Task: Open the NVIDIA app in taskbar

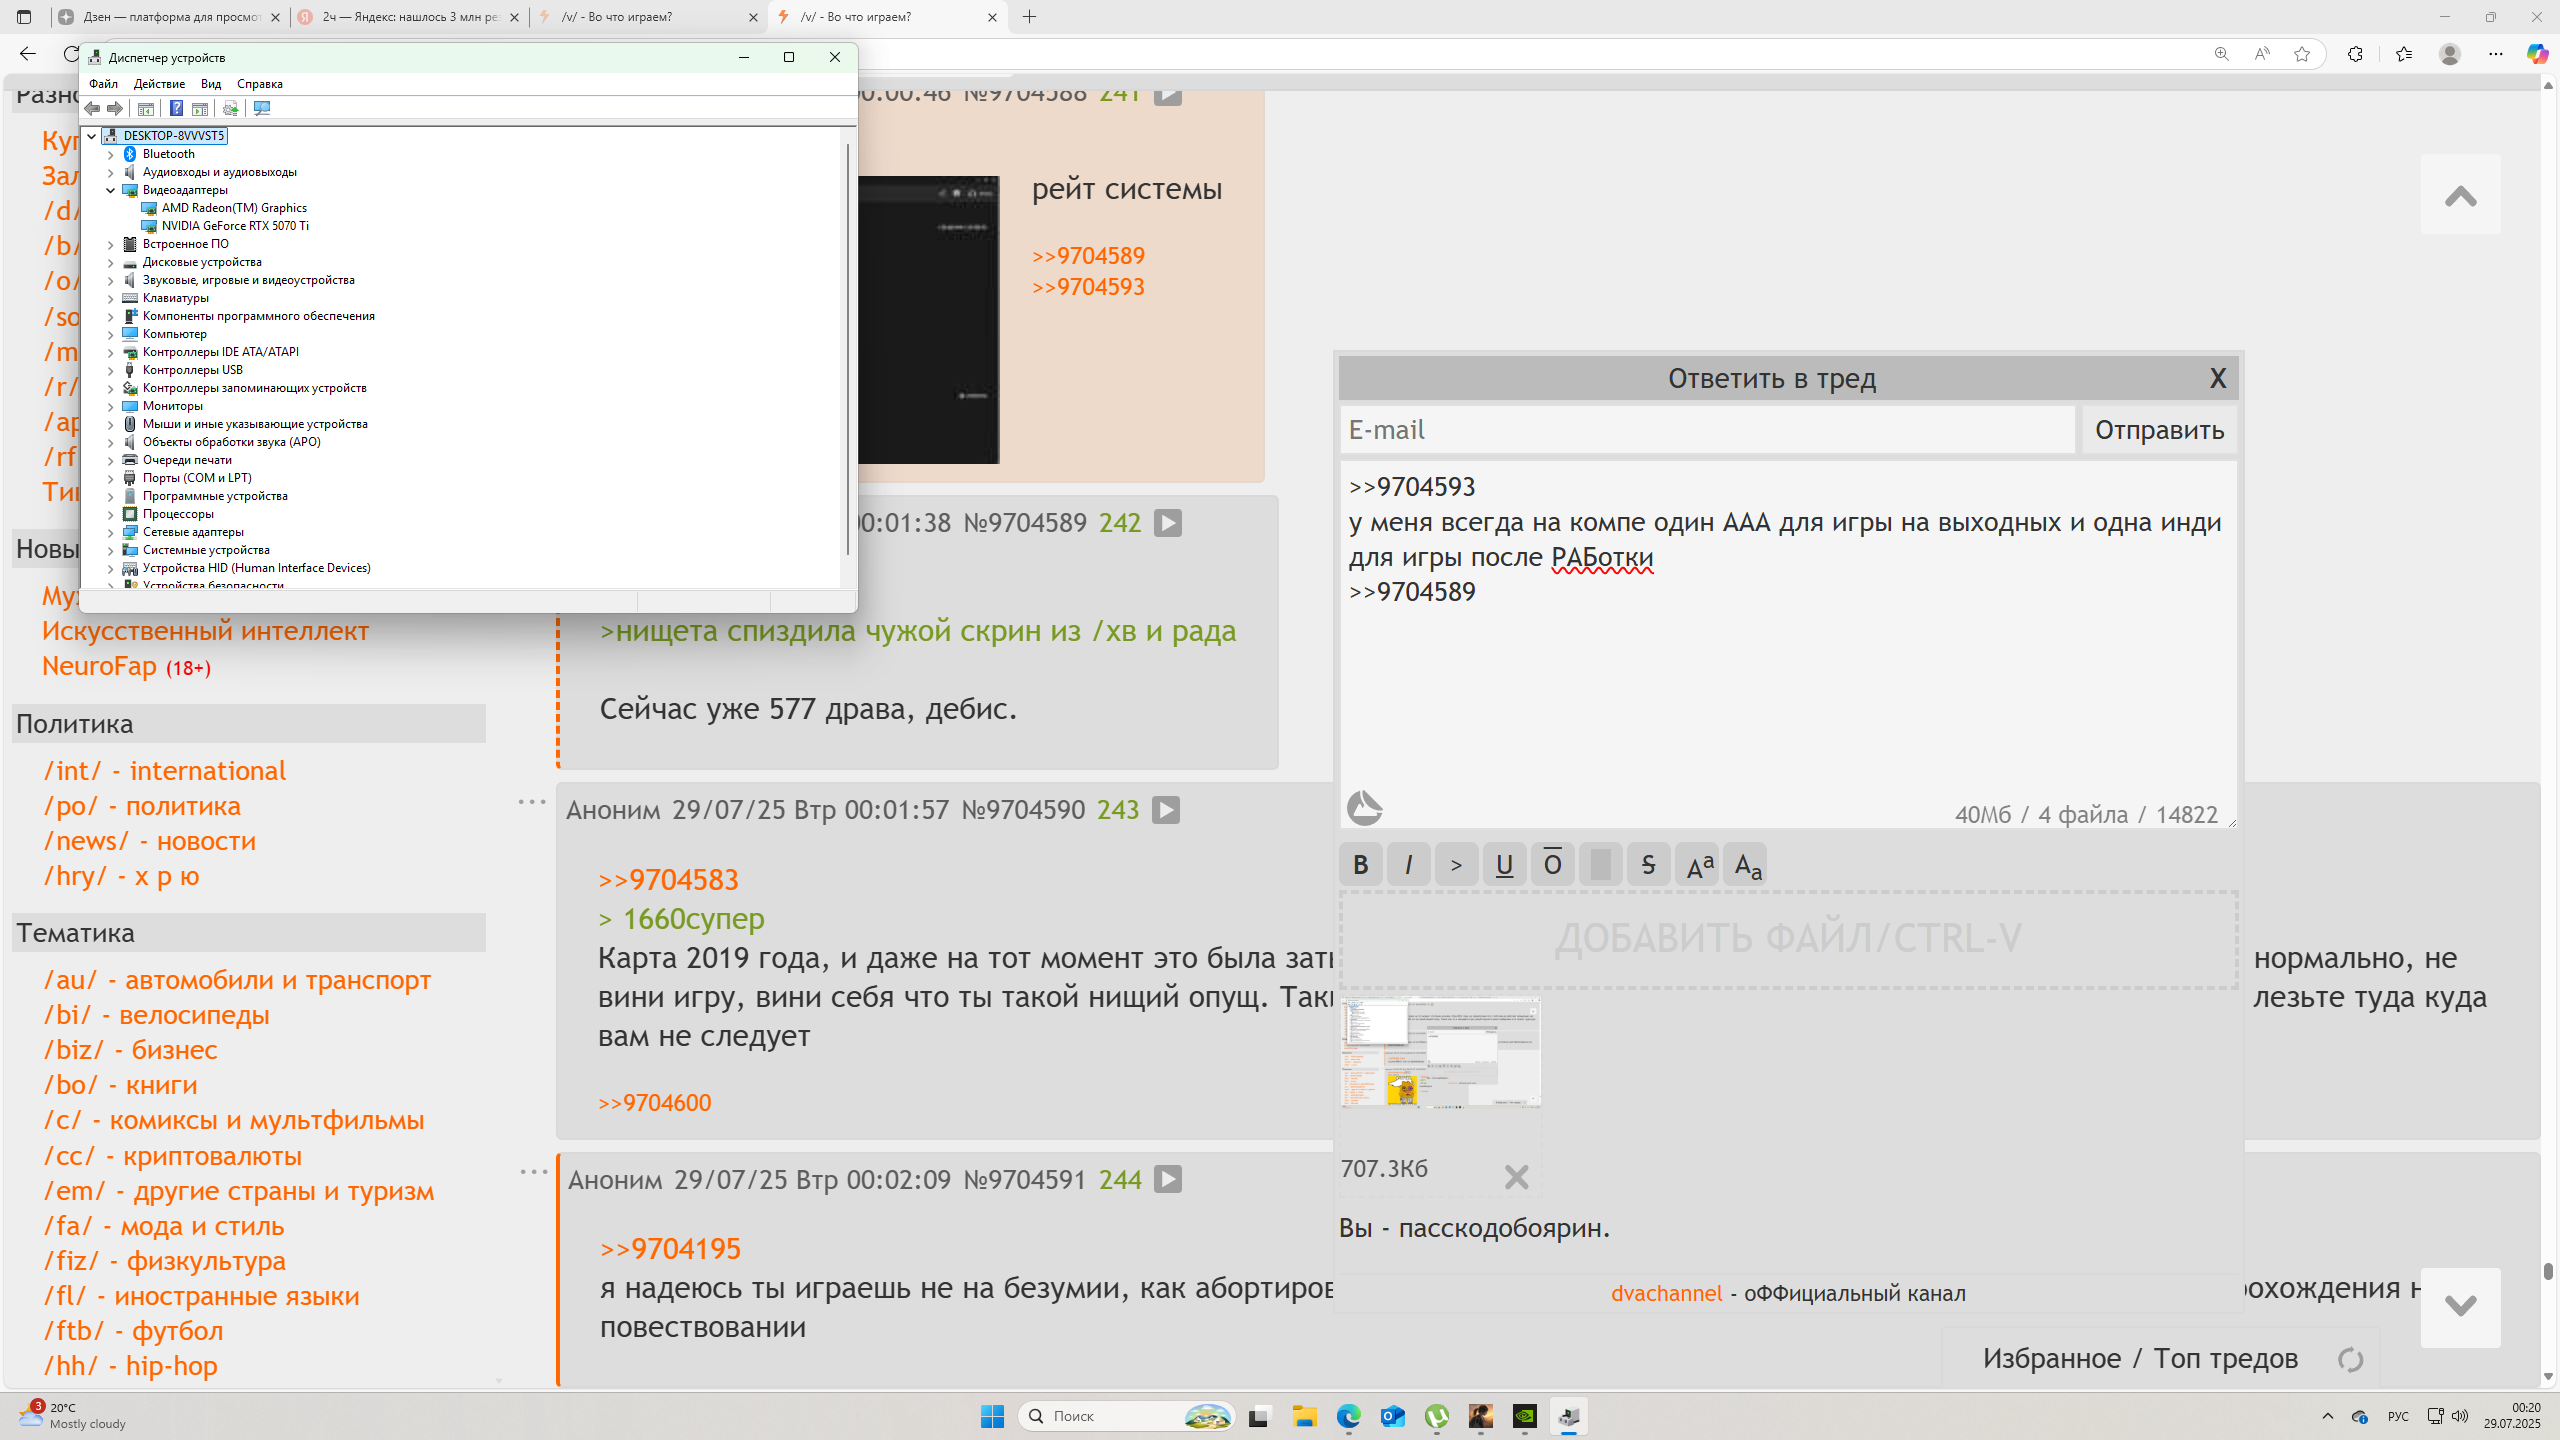Action: click(1524, 1416)
